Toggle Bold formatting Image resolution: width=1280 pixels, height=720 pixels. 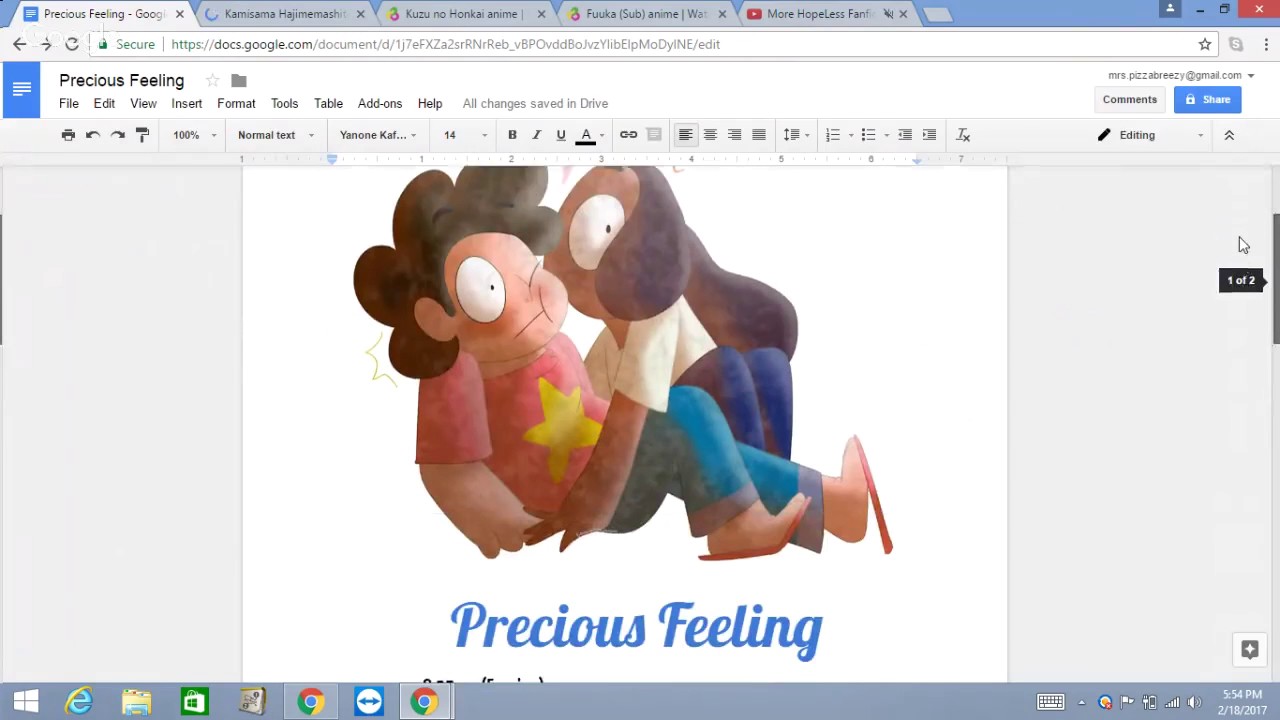click(x=512, y=135)
